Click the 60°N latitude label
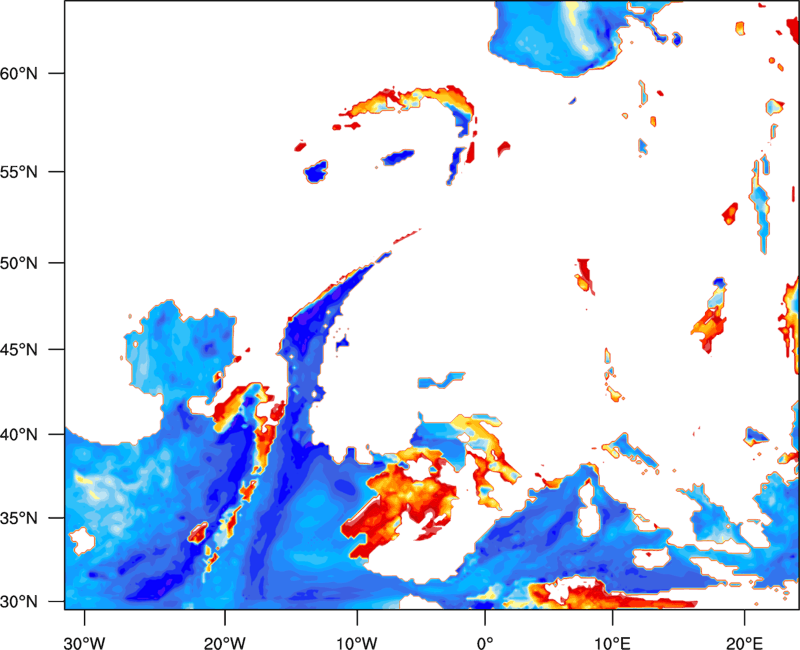 pos(19,73)
